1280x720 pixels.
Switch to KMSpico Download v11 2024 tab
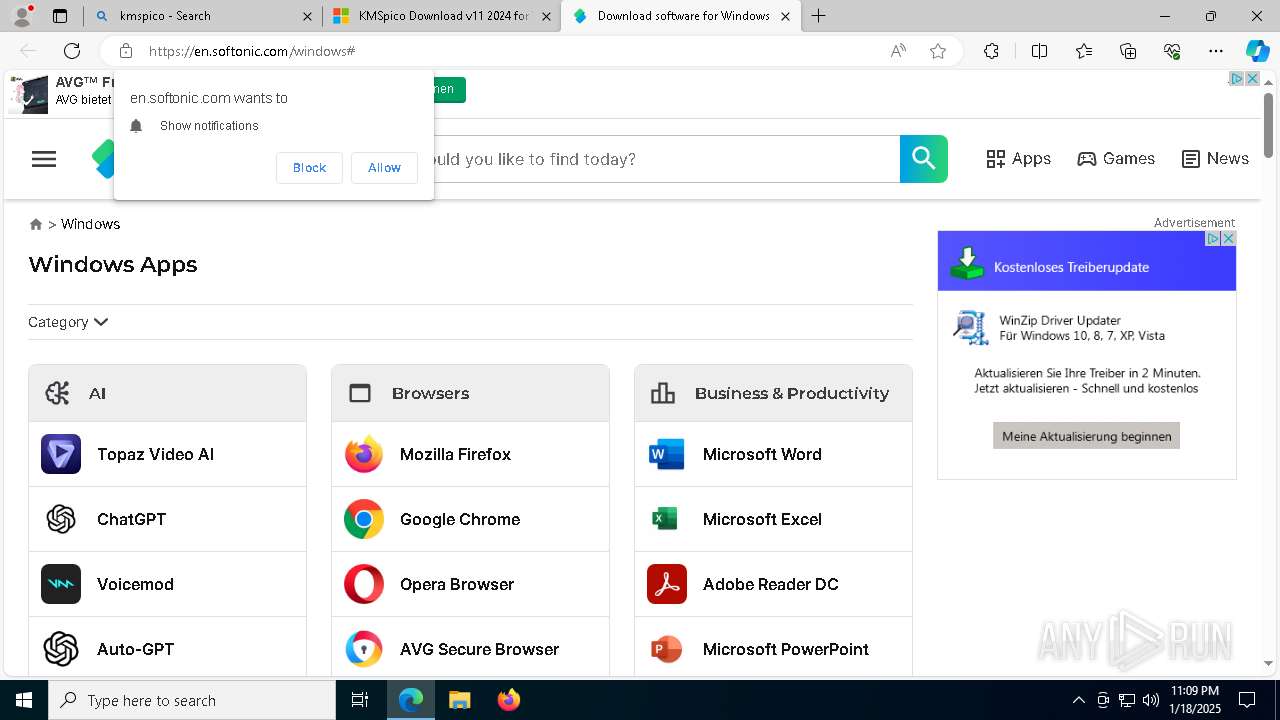click(x=441, y=16)
